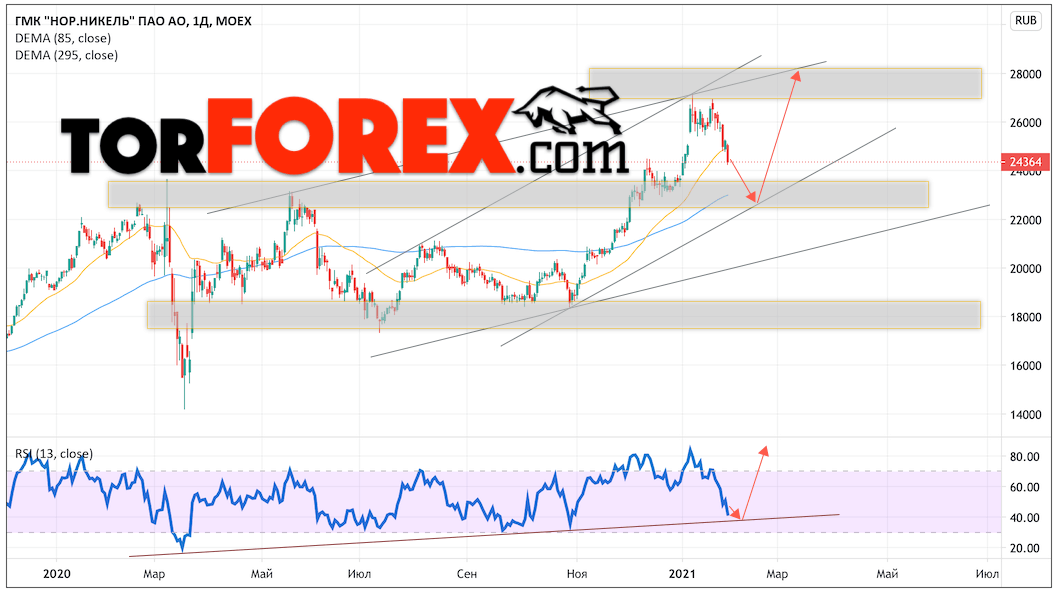
Task: Click the Мар 2020 time axis label
Action: (x=154, y=574)
